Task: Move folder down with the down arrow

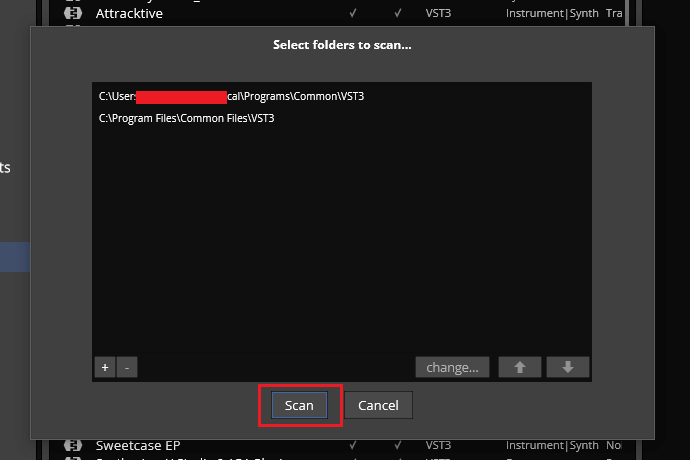Action: [568, 367]
